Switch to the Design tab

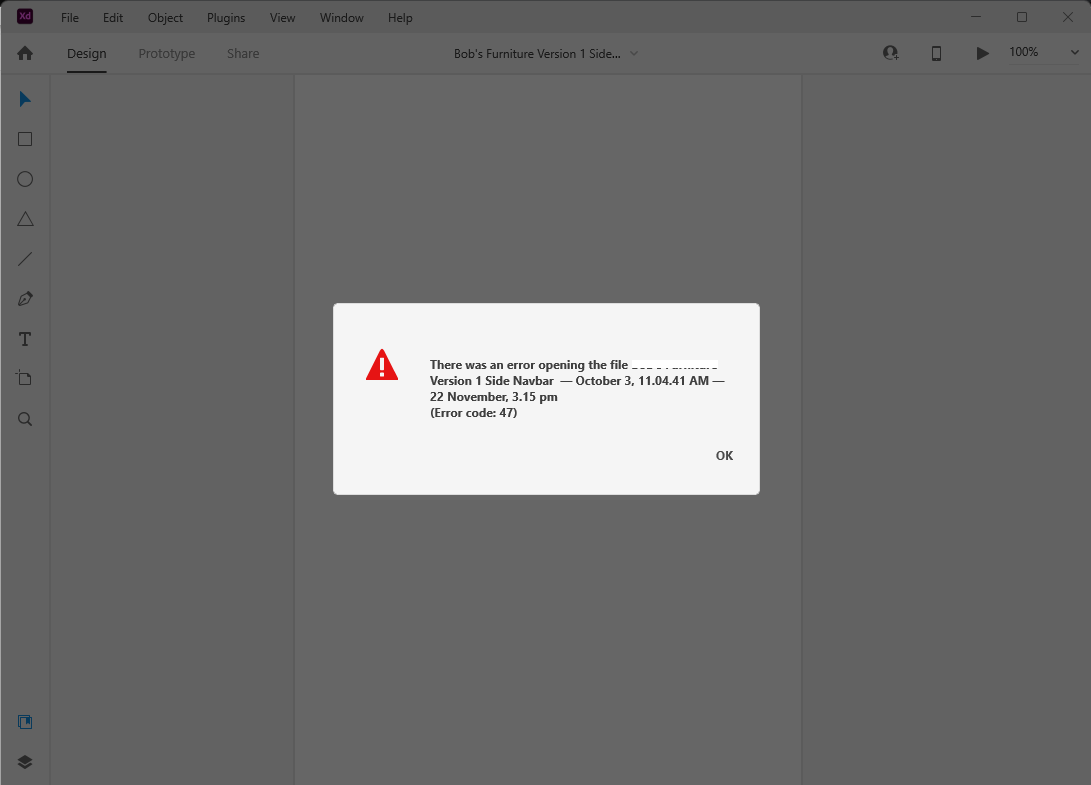coord(87,54)
